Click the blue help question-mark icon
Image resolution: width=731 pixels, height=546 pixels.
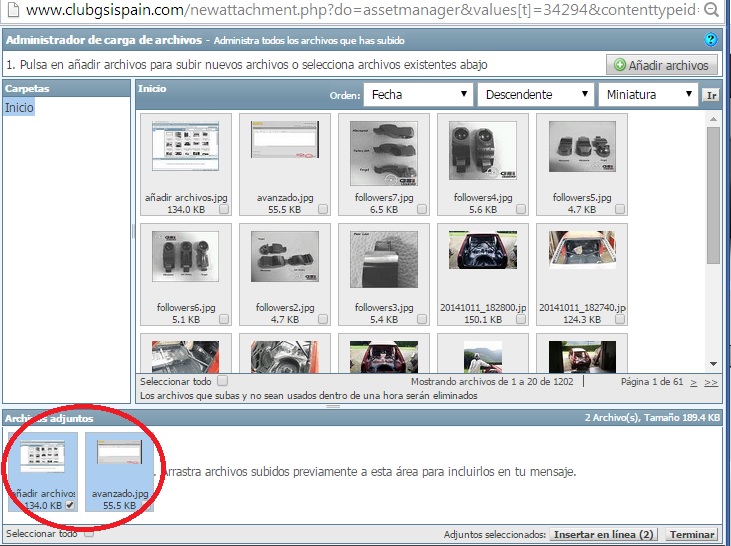(711, 40)
